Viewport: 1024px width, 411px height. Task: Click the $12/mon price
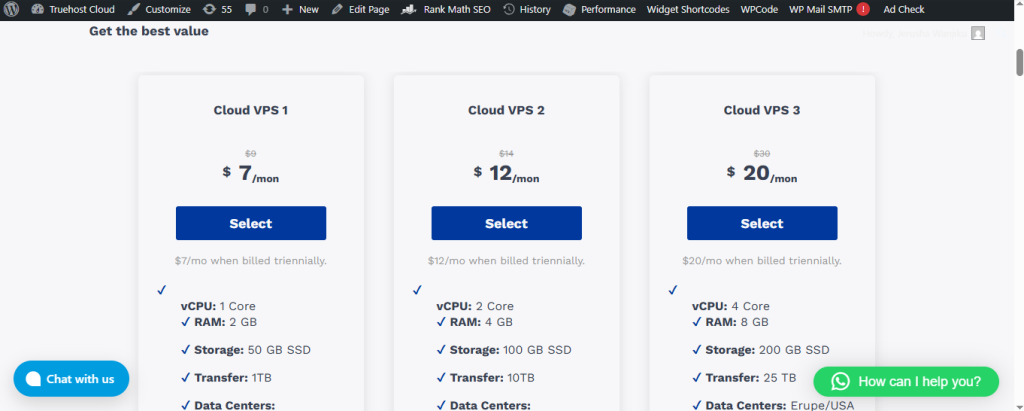pyautogui.click(x=506, y=173)
